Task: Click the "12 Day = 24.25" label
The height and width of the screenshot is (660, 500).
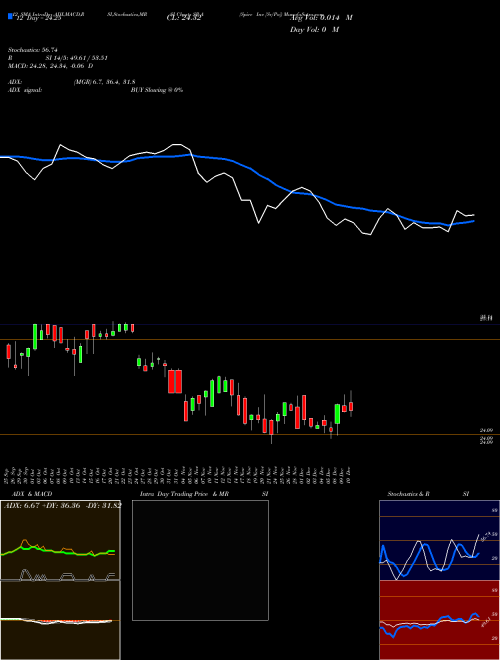Action: pos(38,18)
